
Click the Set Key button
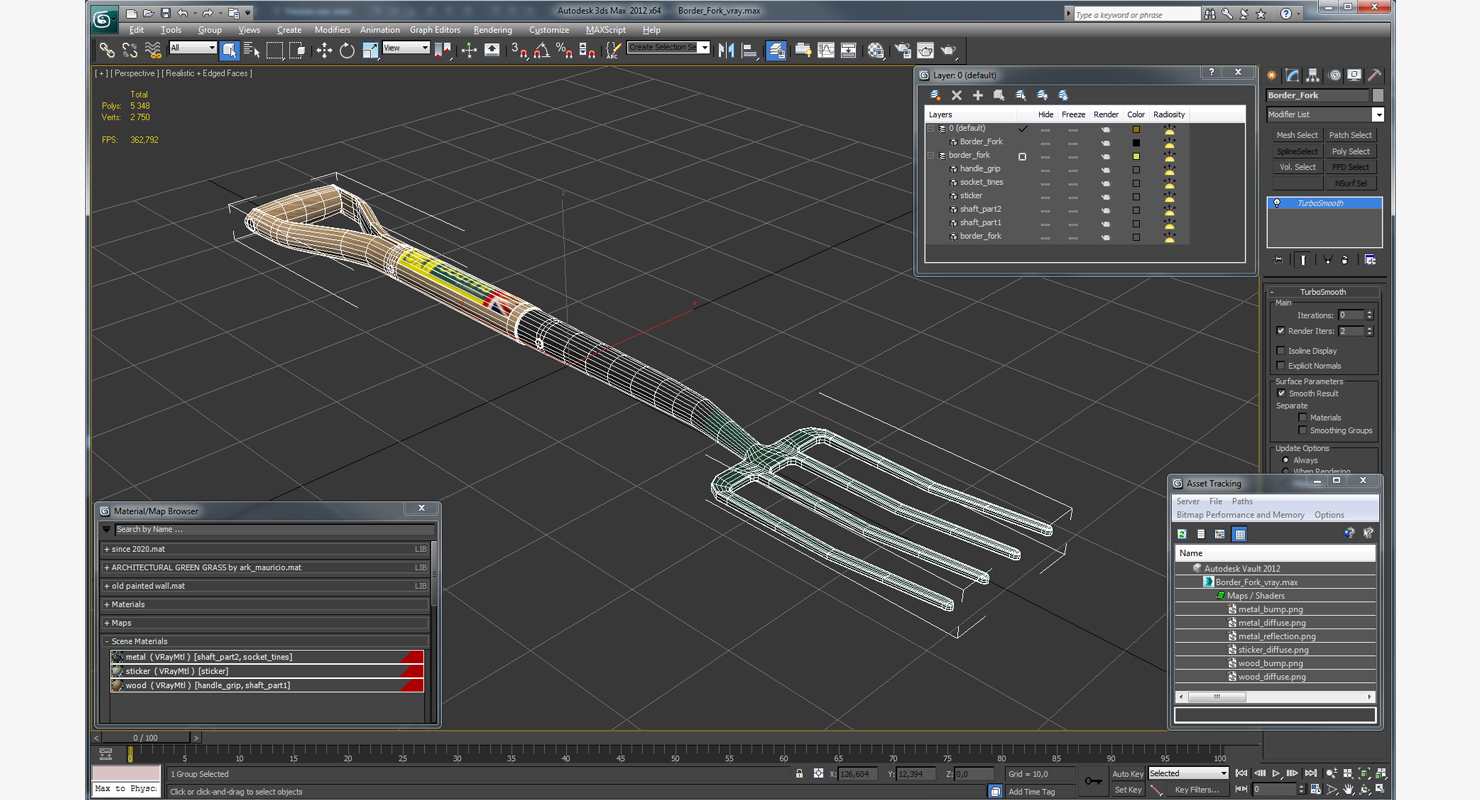pos(1127,790)
